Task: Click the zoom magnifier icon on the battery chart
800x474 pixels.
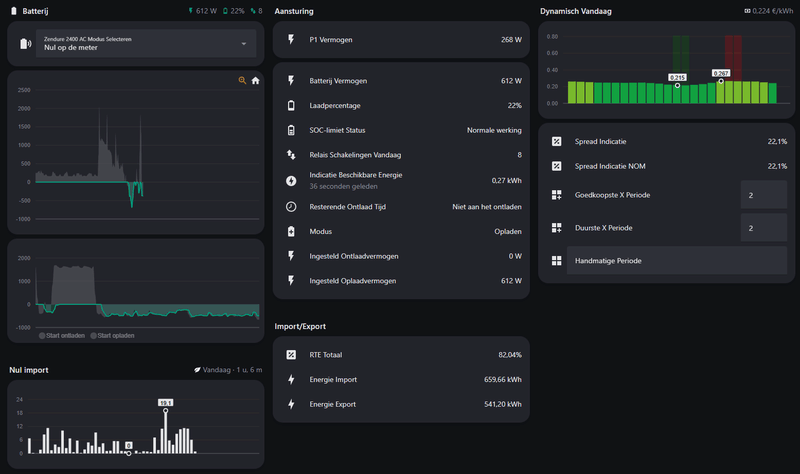Action: (x=242, y=81)
